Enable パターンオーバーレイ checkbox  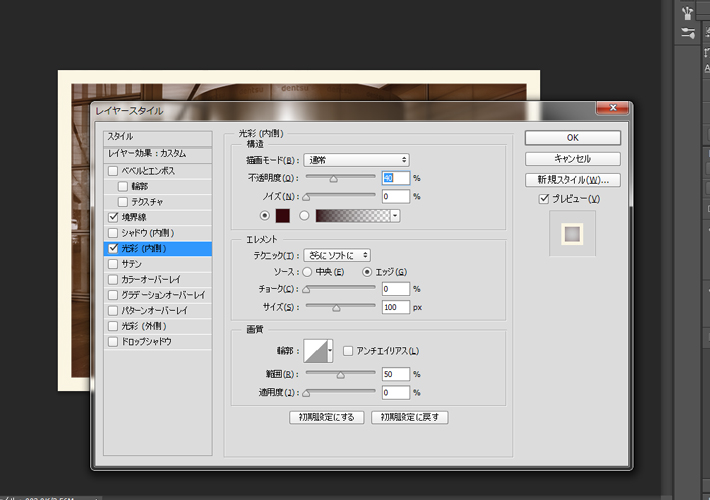(113, 310)
